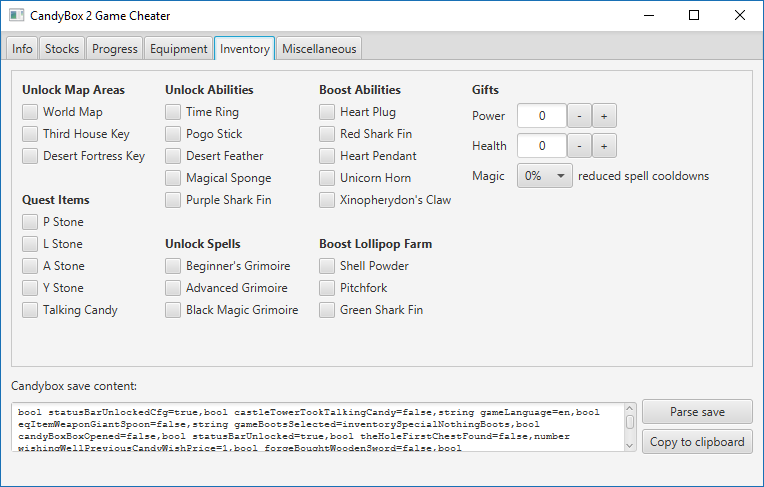
Task: Toggle the P Stone checkbox
Action: click(x=30, y=222)
